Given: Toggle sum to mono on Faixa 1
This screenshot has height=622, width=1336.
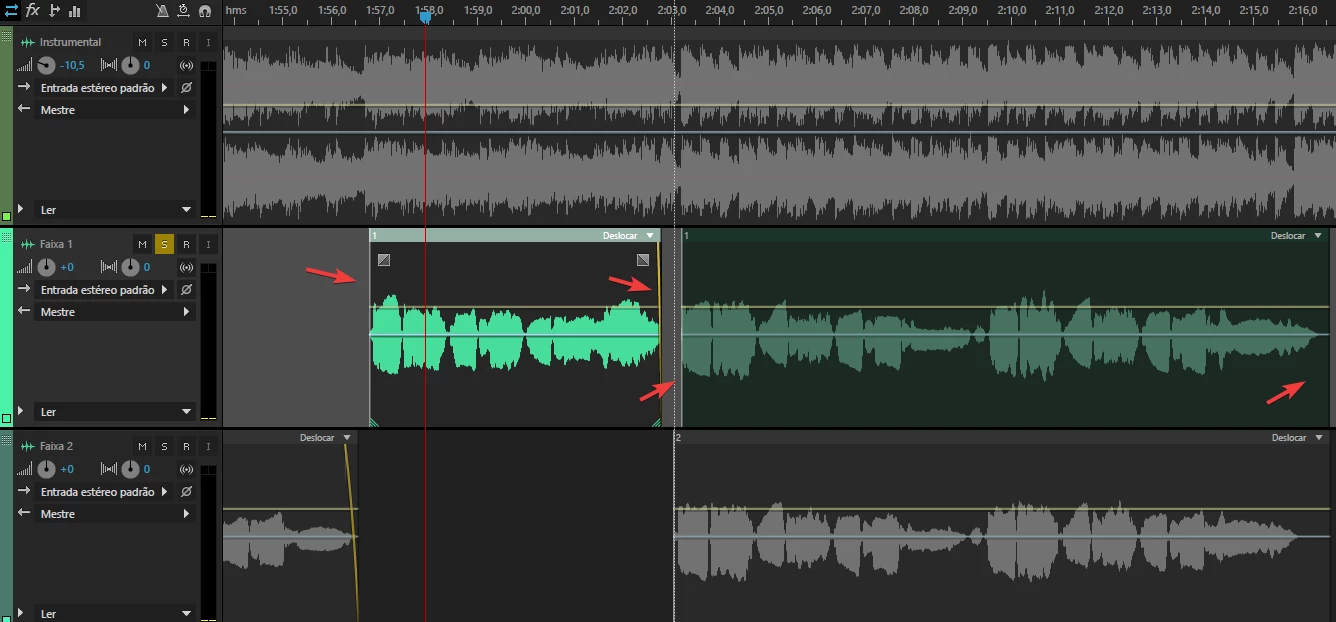Looking at the screenshot, I should [x=186, y=268].
